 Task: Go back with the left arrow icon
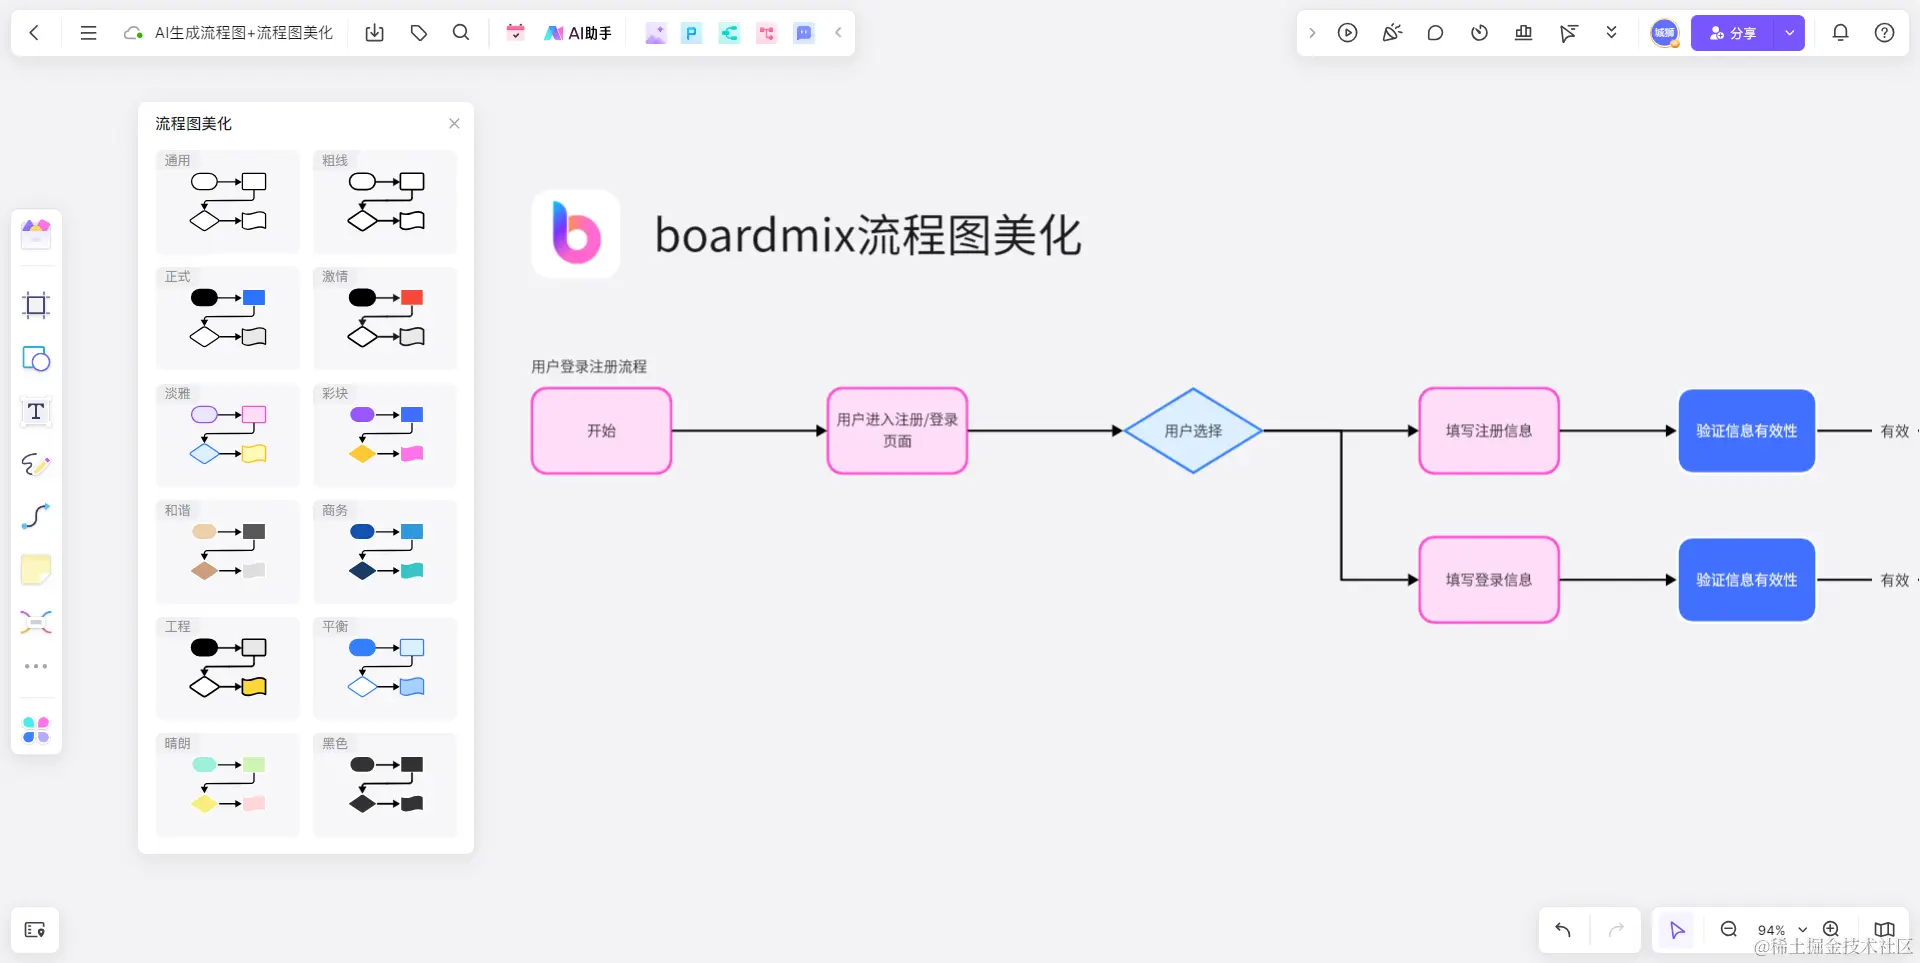[x=34, y=33]
